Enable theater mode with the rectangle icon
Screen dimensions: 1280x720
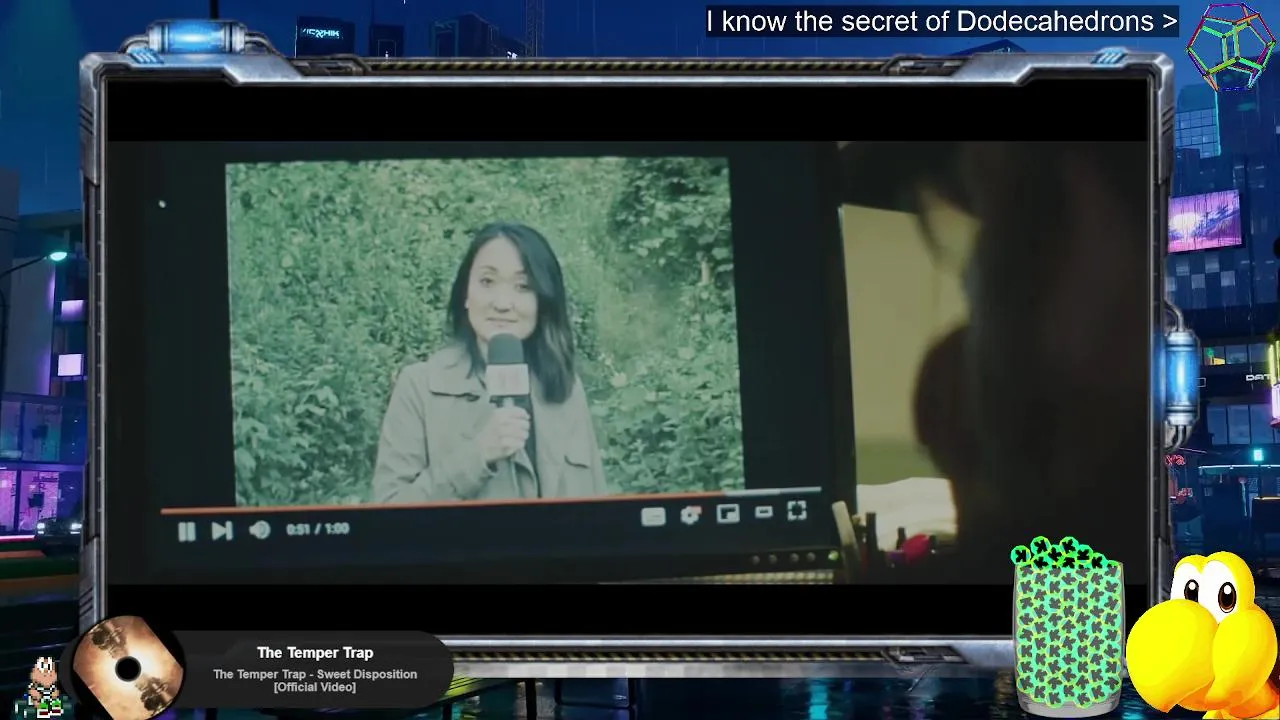click(x=764, y=512)
